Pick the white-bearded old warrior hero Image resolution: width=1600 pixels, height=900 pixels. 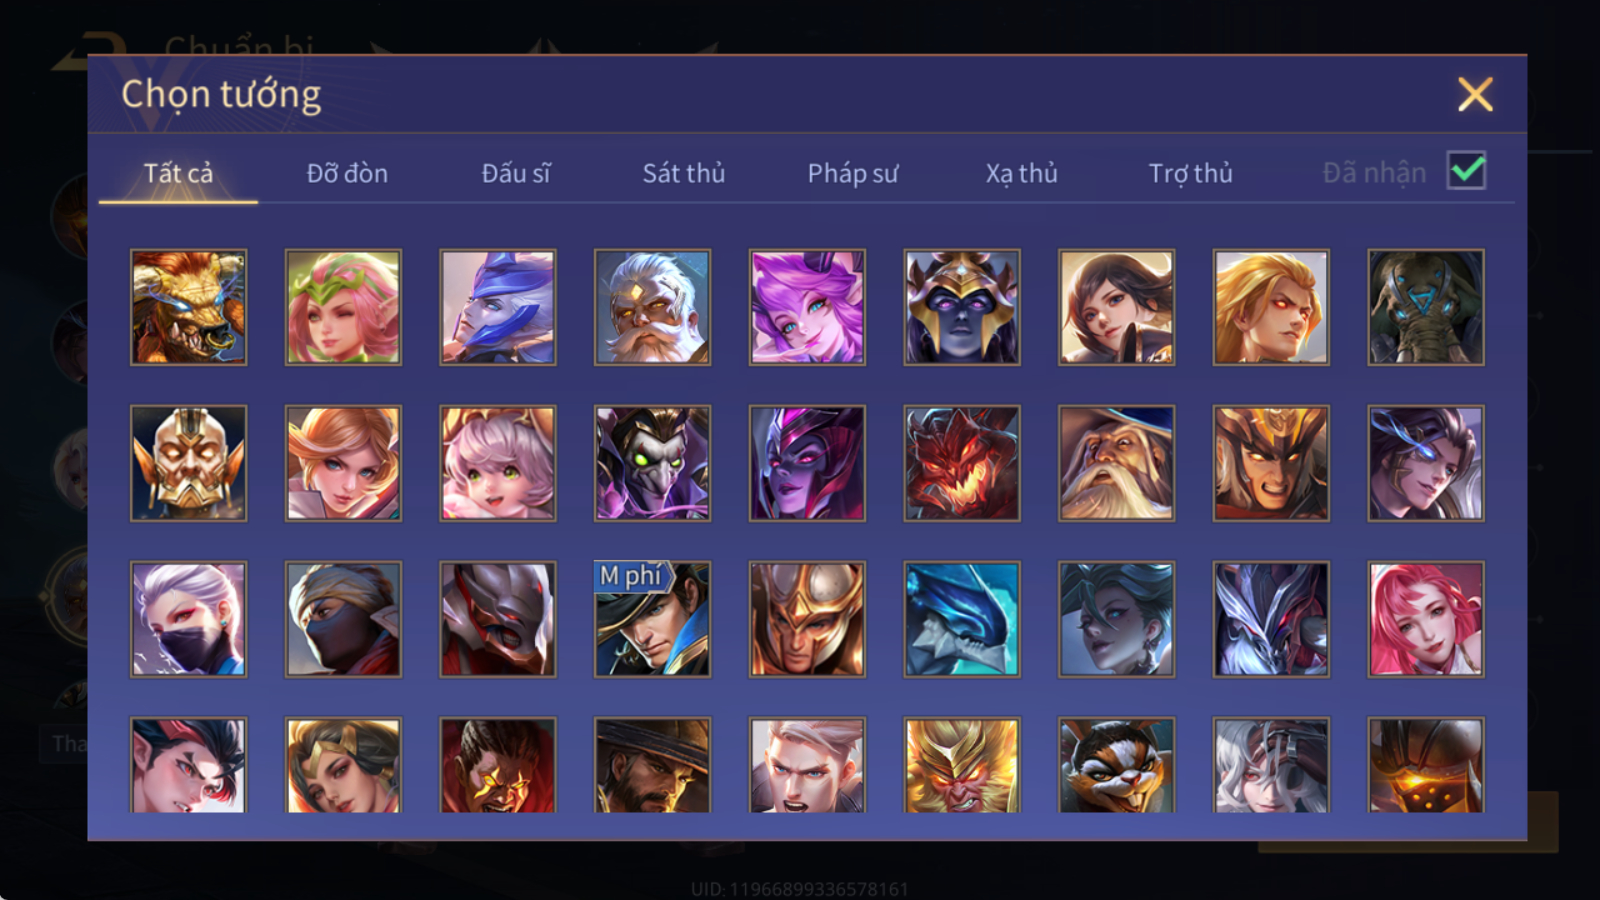coord(652,307)
